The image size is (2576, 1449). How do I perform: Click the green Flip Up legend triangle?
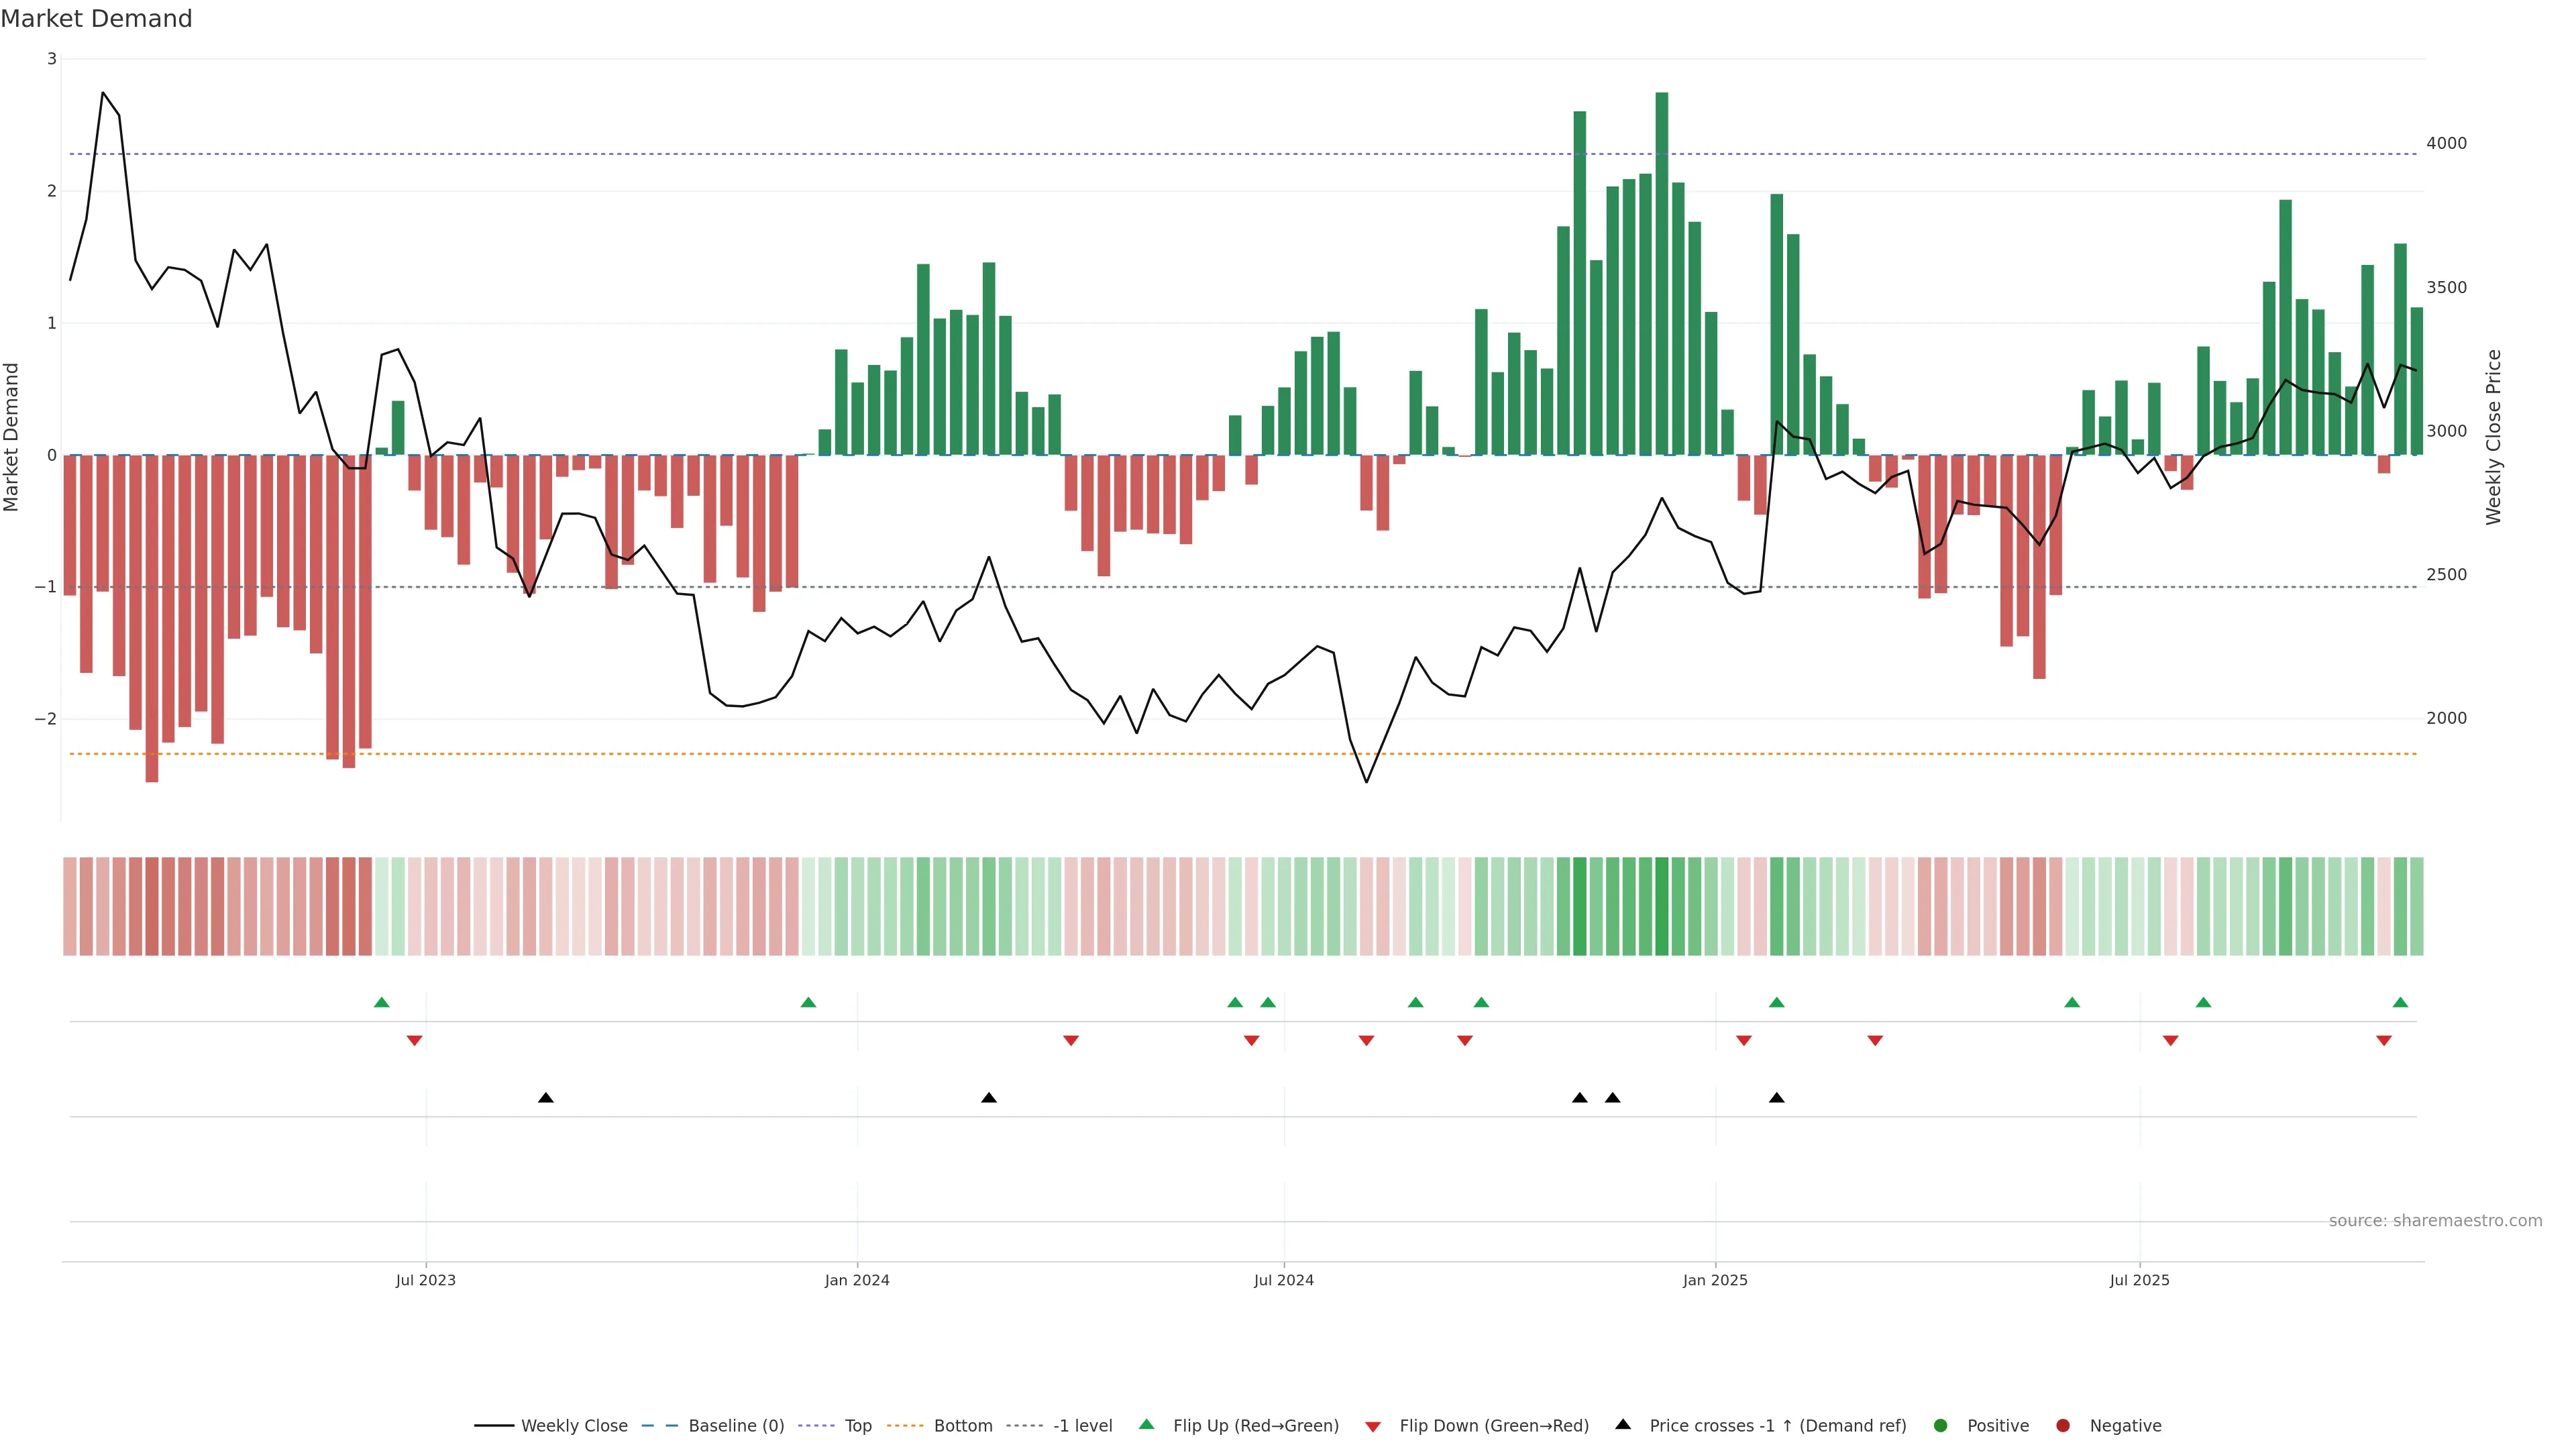point(1146,1424)
